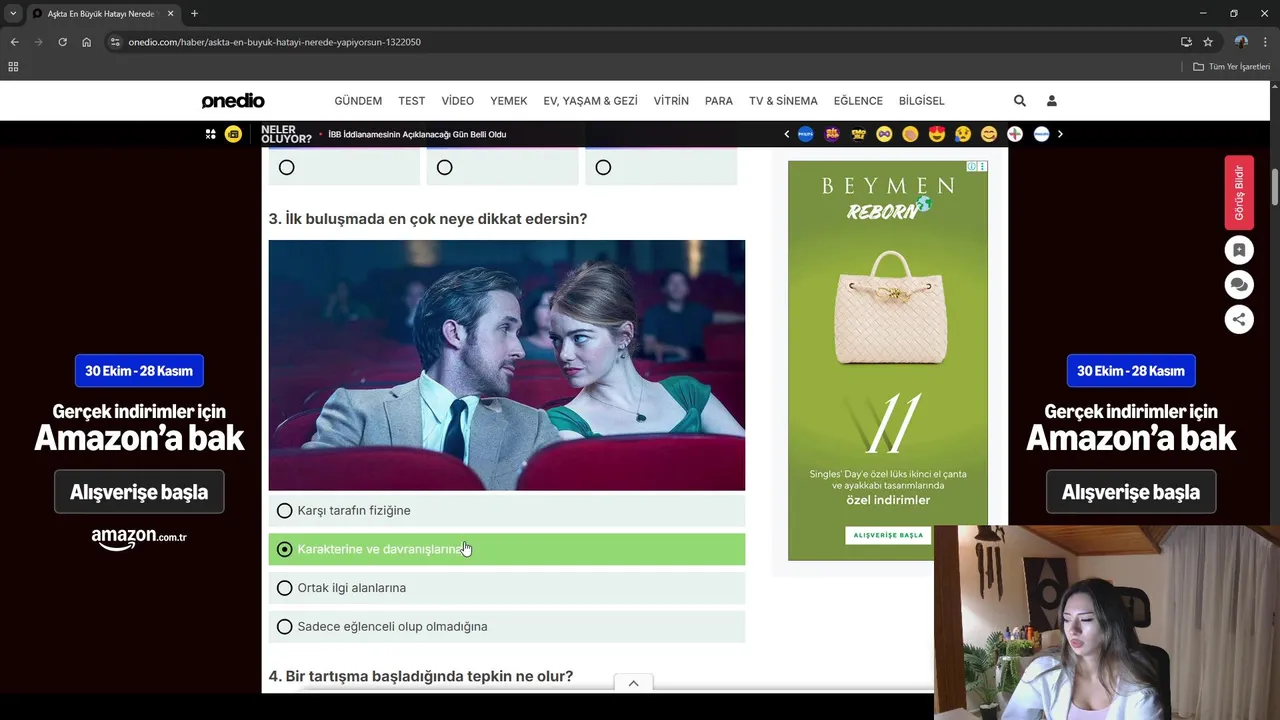
Task: Open TEST menu
Action: tap(412, 101)
